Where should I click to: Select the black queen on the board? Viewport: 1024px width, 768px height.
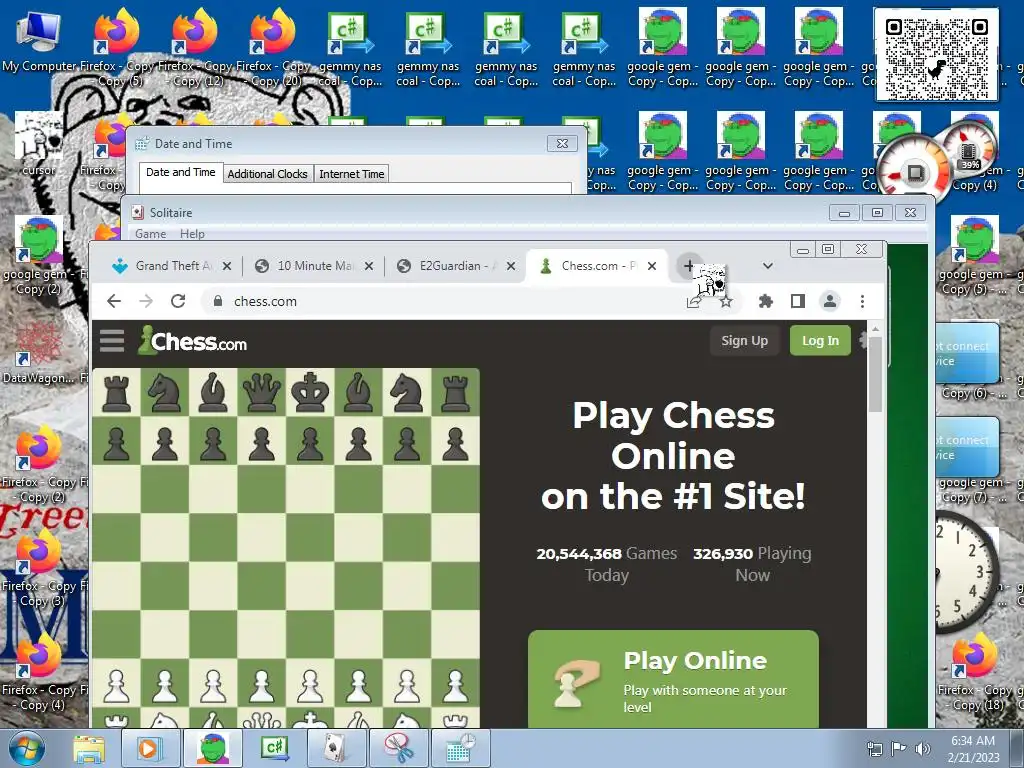[x=261, y=392]
